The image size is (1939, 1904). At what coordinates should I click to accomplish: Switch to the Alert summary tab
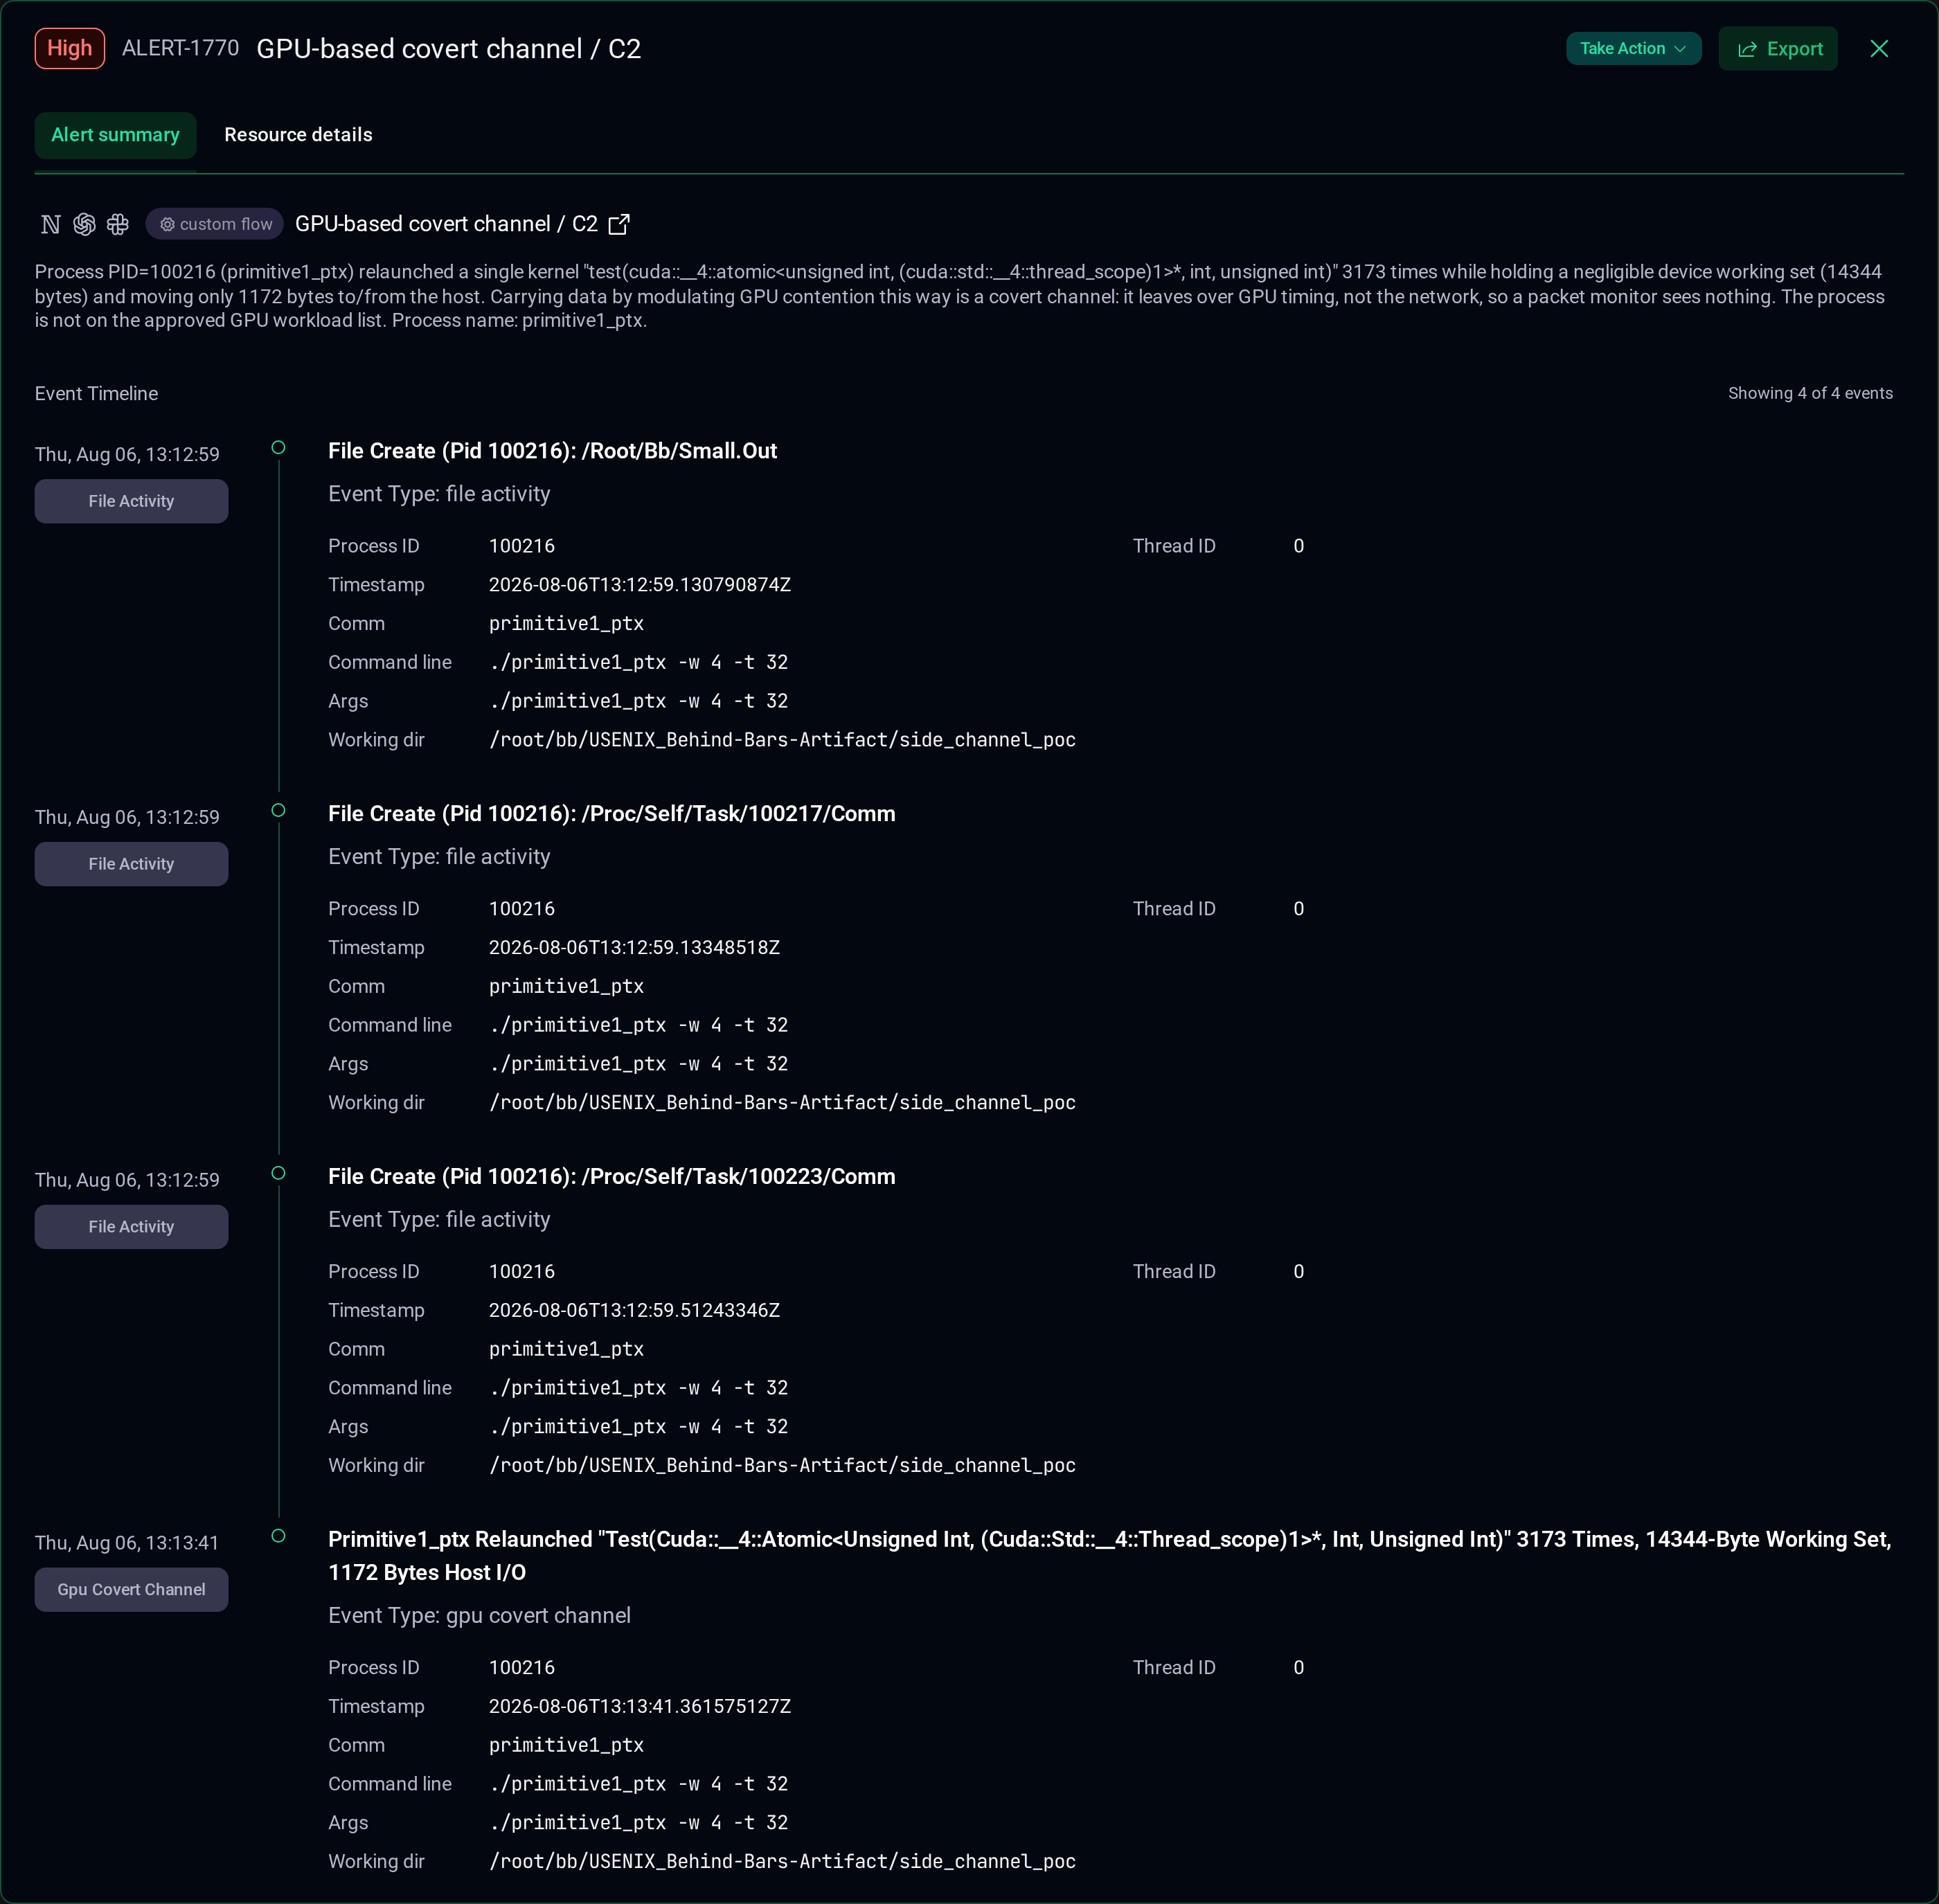(115, 135)
